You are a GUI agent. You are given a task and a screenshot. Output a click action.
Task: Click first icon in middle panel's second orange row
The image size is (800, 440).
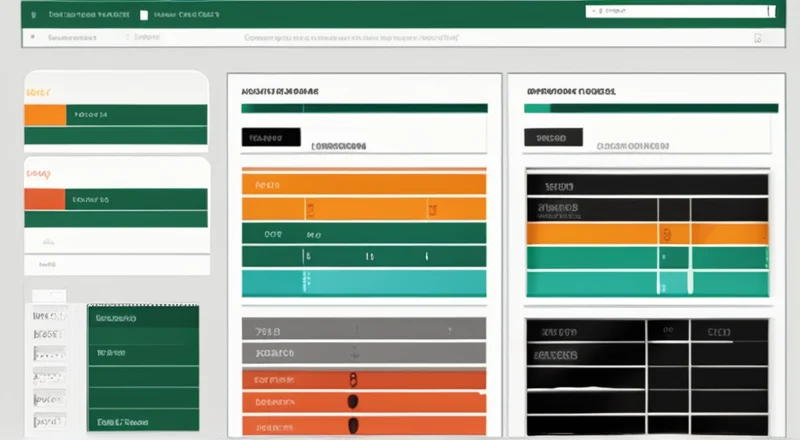[310, 209]
